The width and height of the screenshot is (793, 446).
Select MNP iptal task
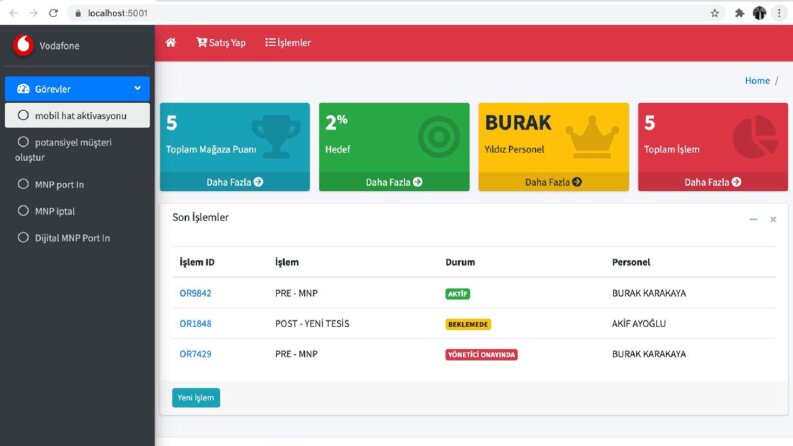click(77, 211)
